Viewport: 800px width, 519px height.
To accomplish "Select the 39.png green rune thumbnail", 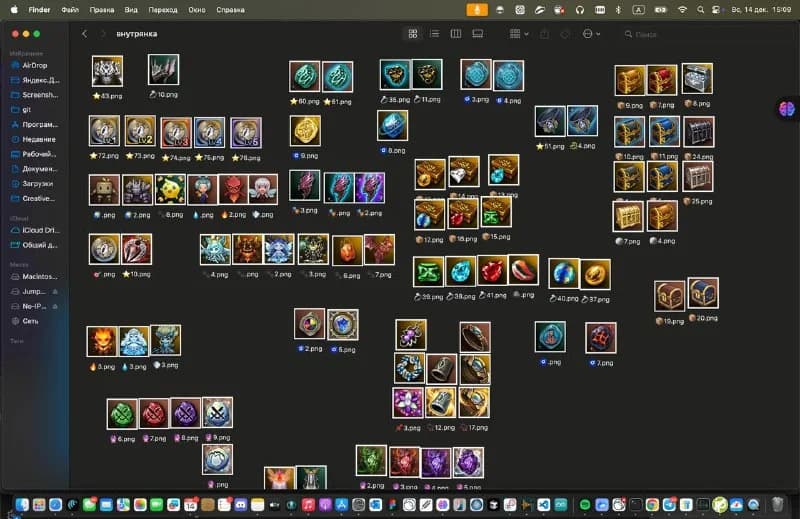I will 428,271.
